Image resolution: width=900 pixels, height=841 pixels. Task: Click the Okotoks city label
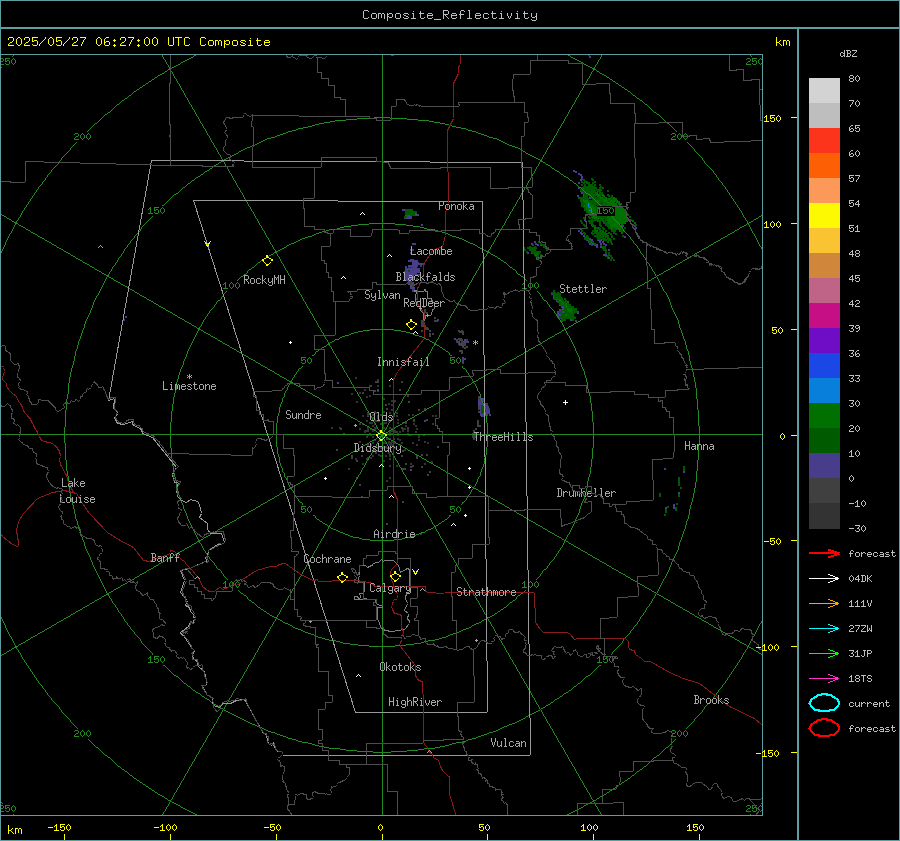pos(400,667)
